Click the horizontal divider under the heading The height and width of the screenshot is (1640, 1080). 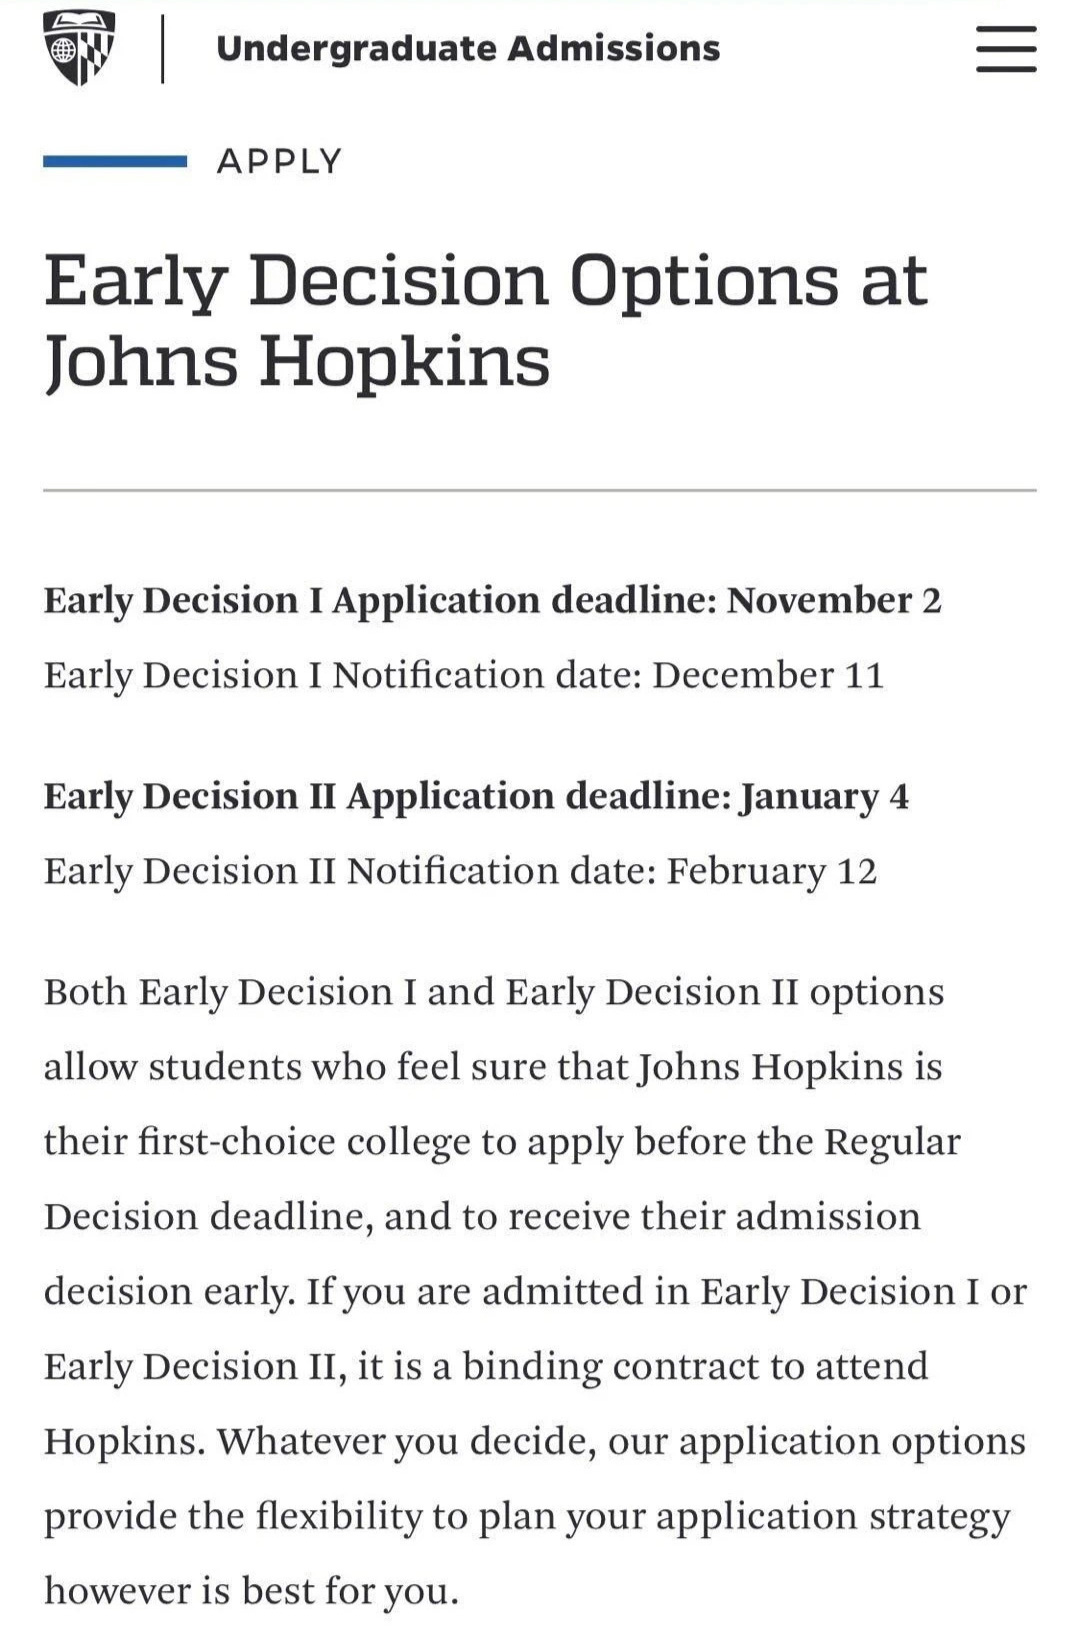tap(540, 491)
